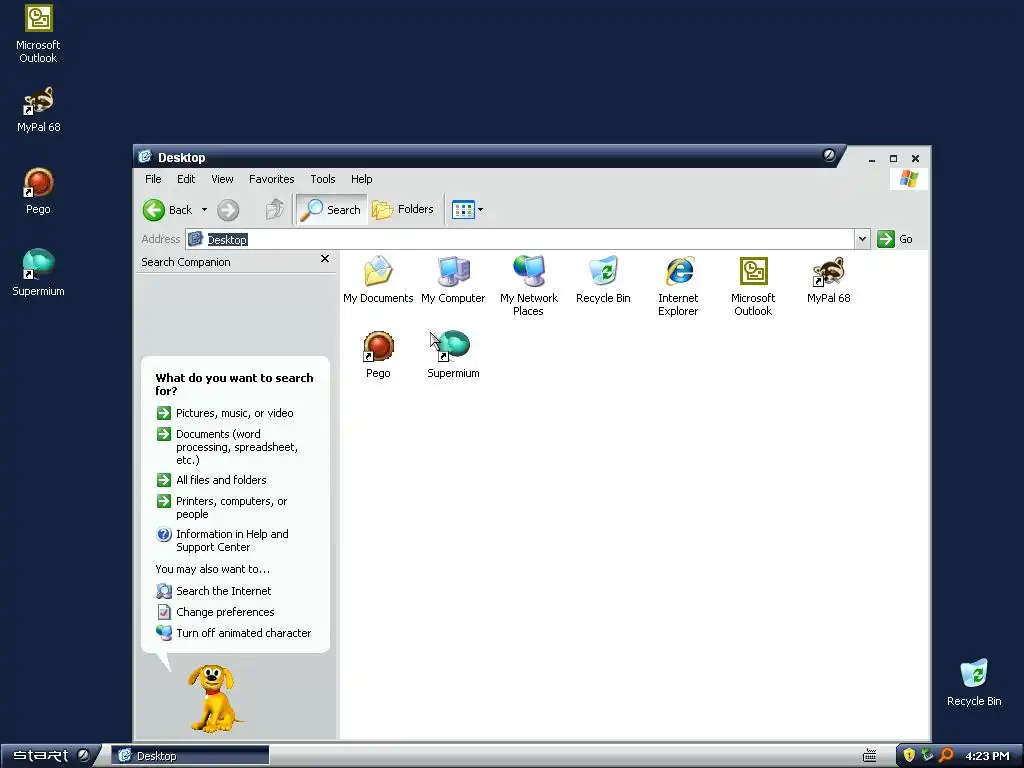Screen dimensions: 1024x768
Task: Click the green Go button
Action: point(895,239)
